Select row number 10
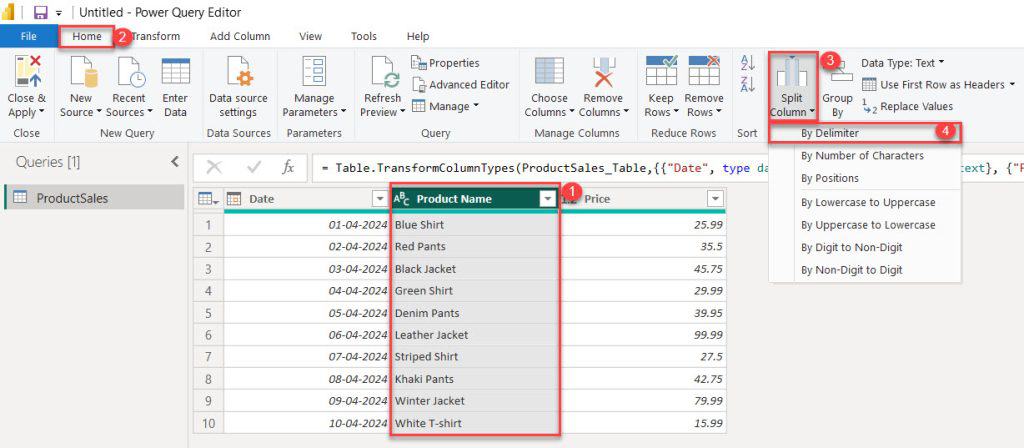1024x448 pixels. pyautogui.click(x=208, y=423)
